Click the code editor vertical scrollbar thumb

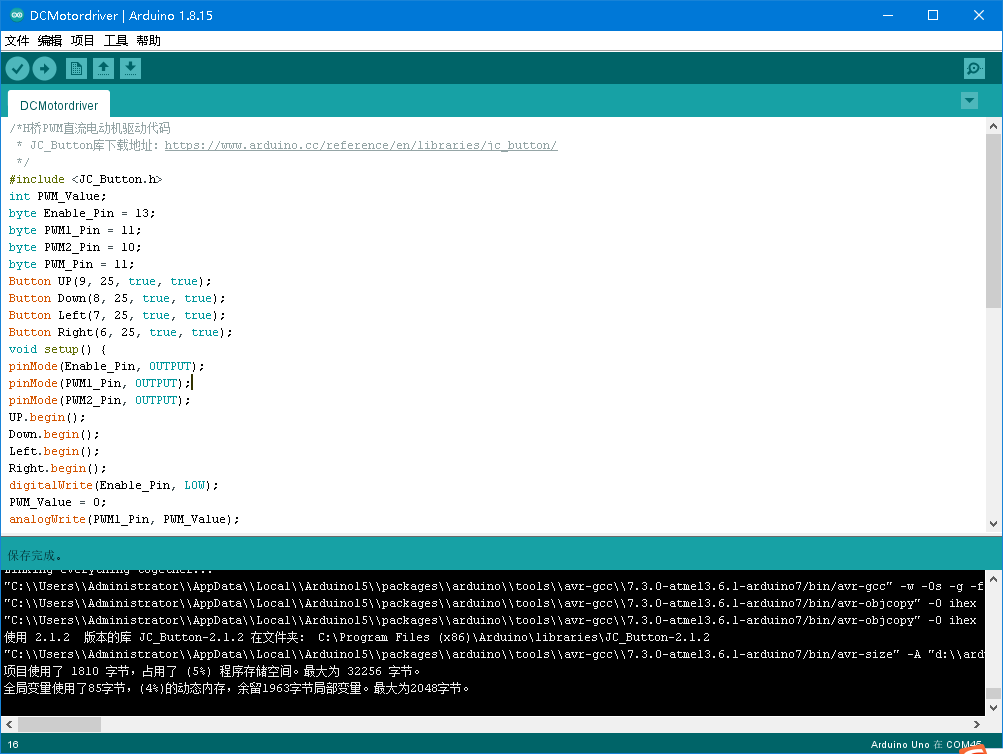(993, 221)
